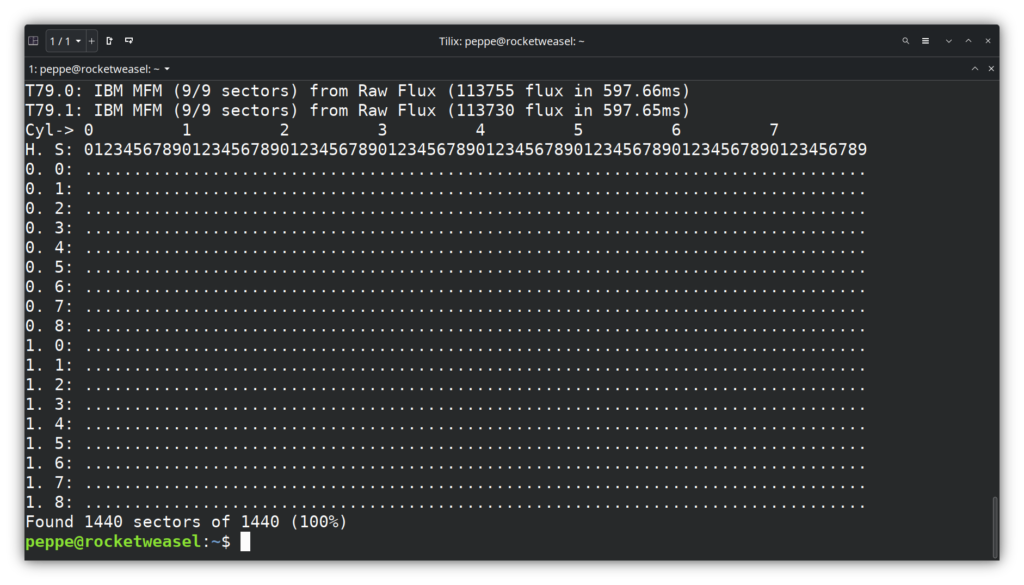Add a new session with the plus icon
Screen dimensions: 1024x585
coord(92,41)
